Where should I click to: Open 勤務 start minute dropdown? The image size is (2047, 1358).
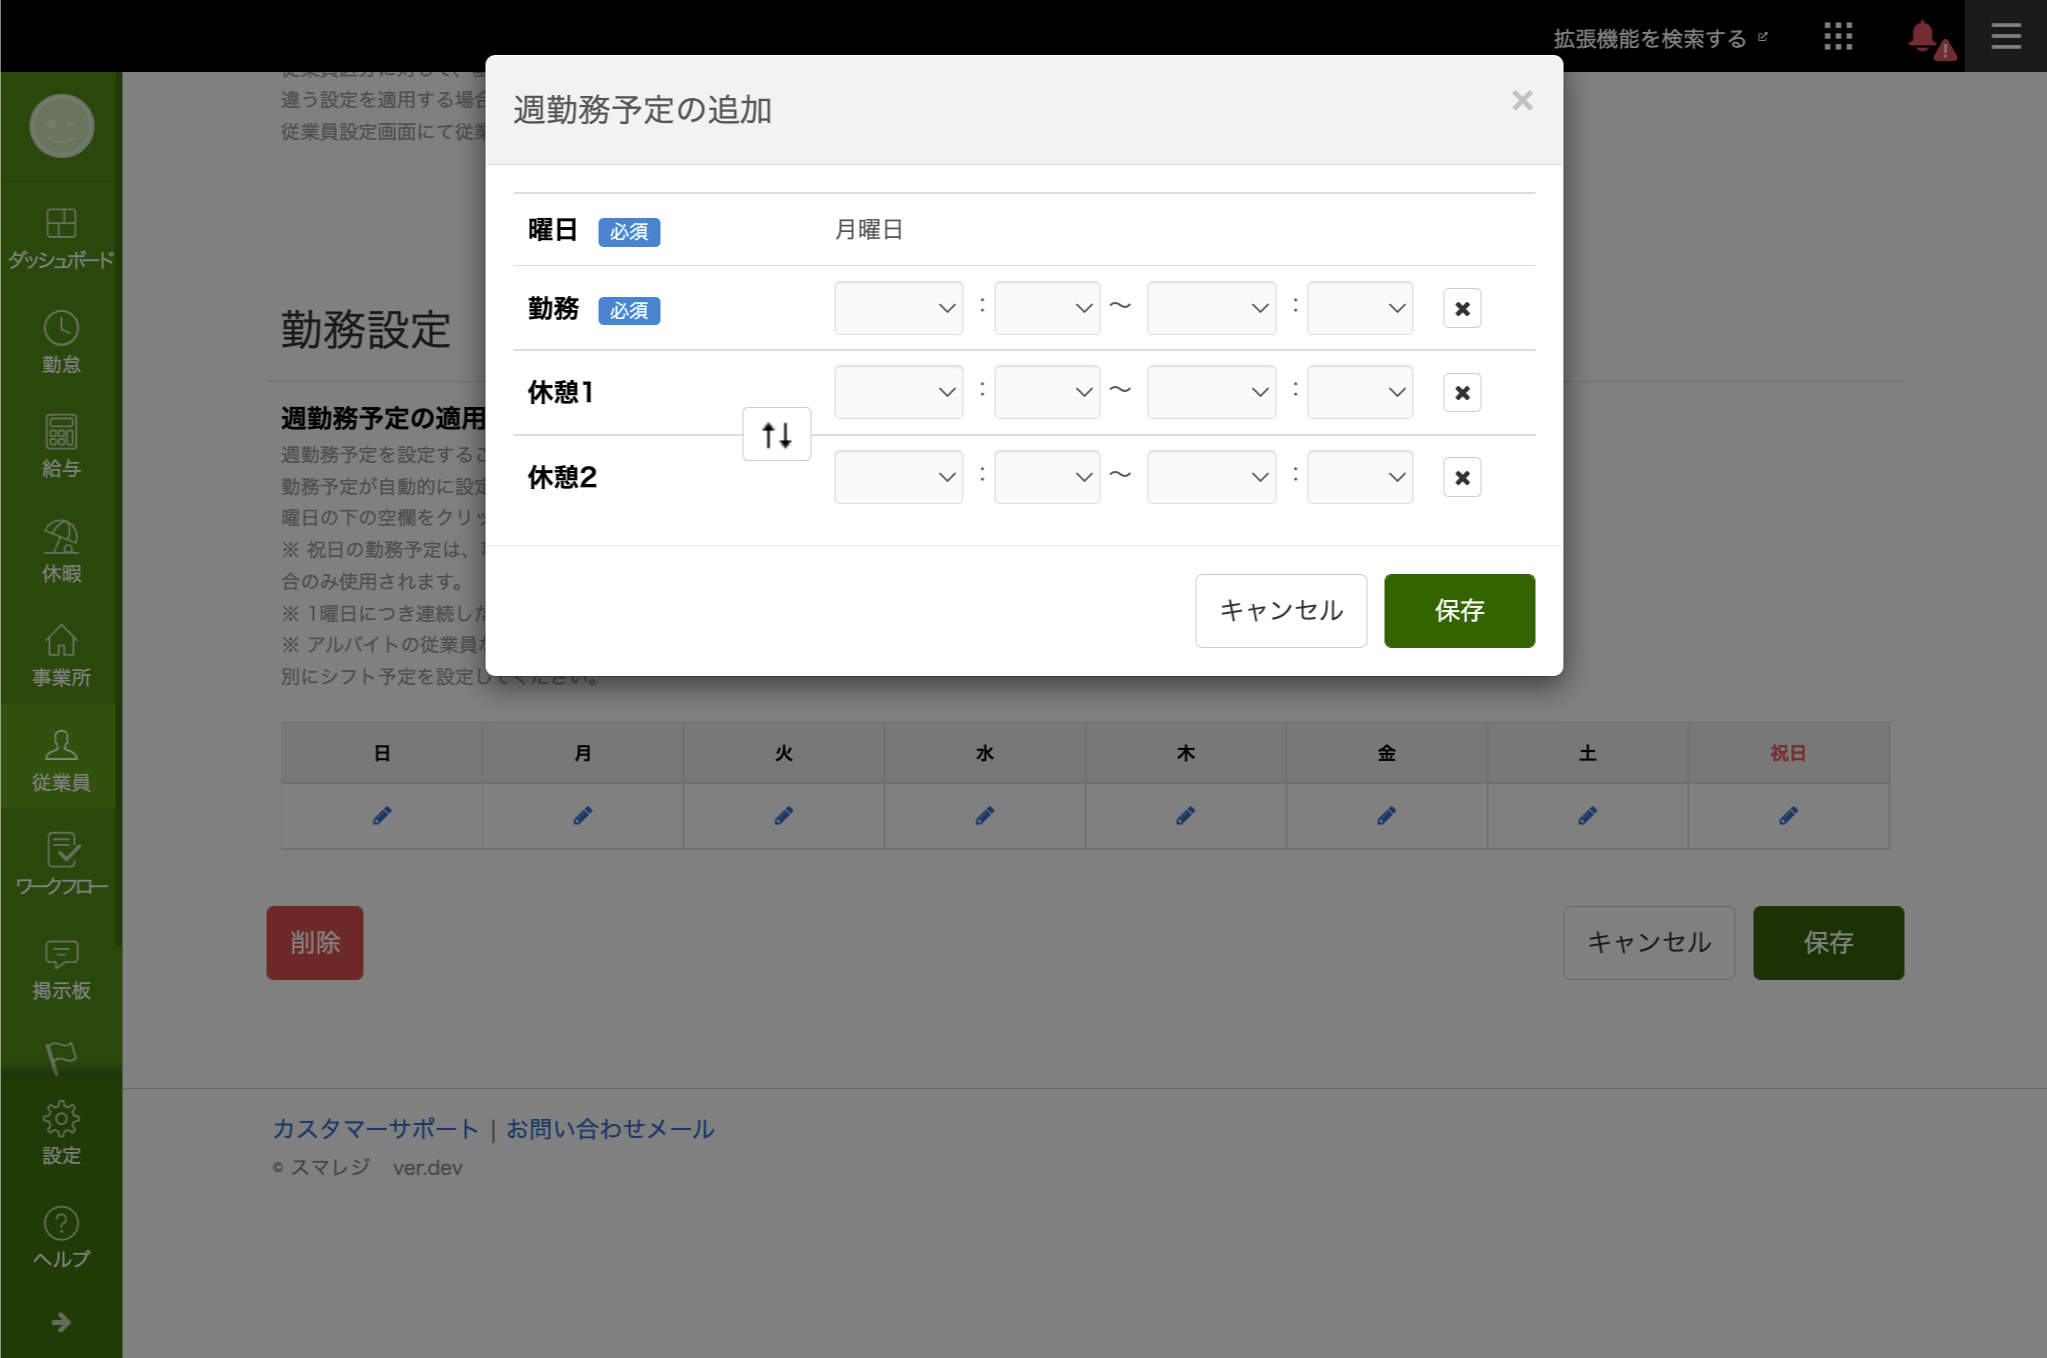[x=1047, y=308]
